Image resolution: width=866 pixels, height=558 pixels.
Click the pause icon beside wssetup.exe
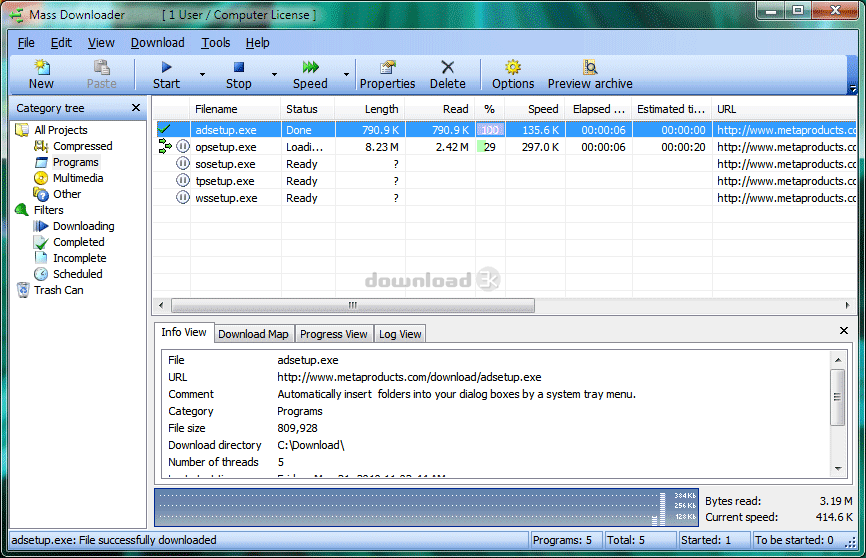pyautogui.click(x=183, y=198)
